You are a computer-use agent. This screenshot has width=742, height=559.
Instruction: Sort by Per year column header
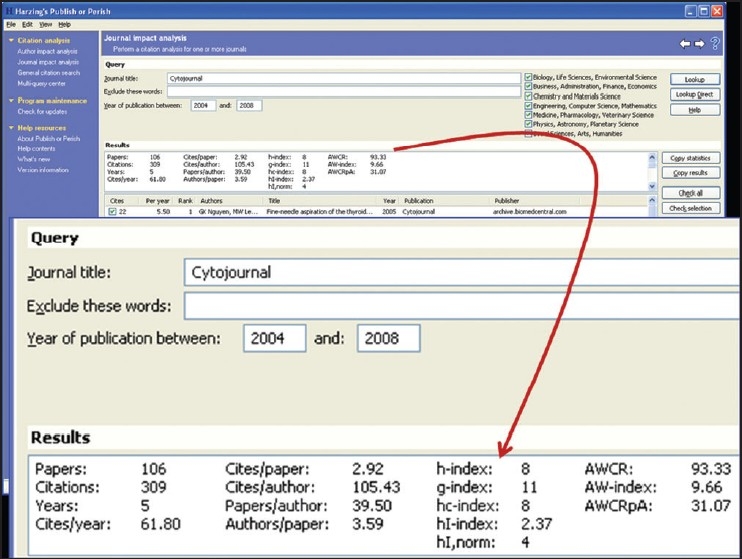pyautogui.click(x=157, y=201)
